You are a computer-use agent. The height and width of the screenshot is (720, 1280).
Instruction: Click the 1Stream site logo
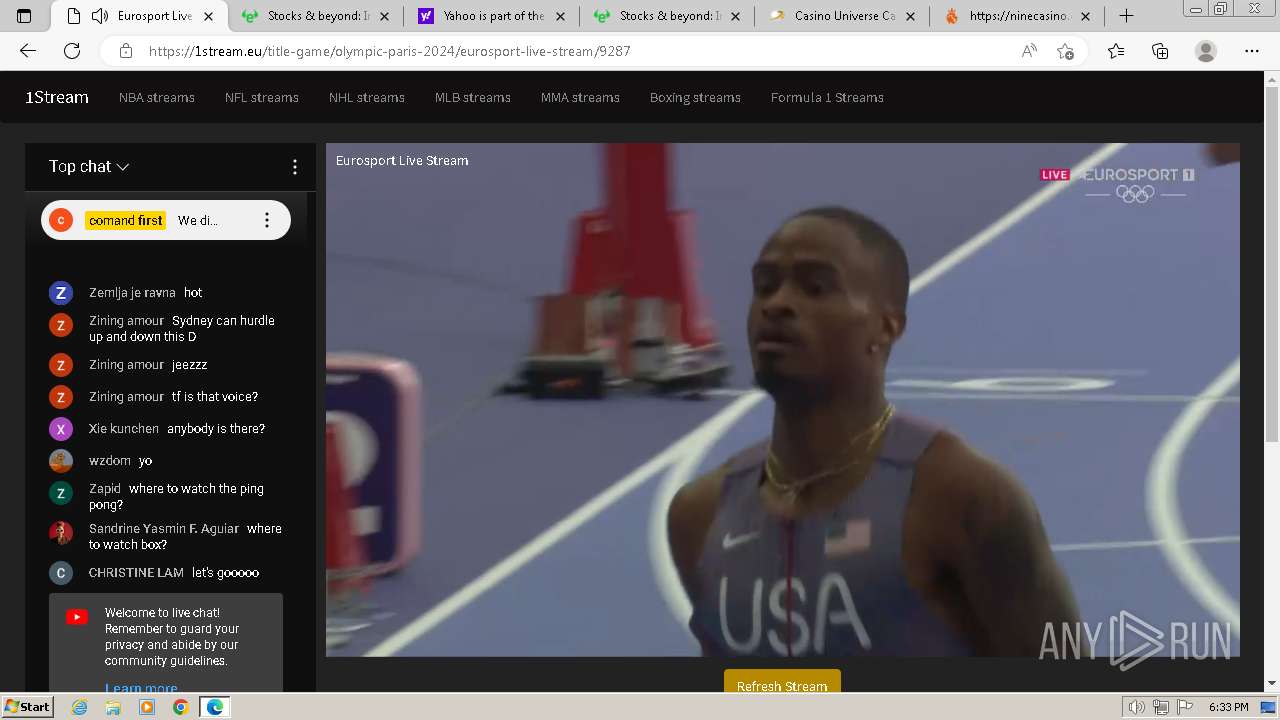coord(57,97)
